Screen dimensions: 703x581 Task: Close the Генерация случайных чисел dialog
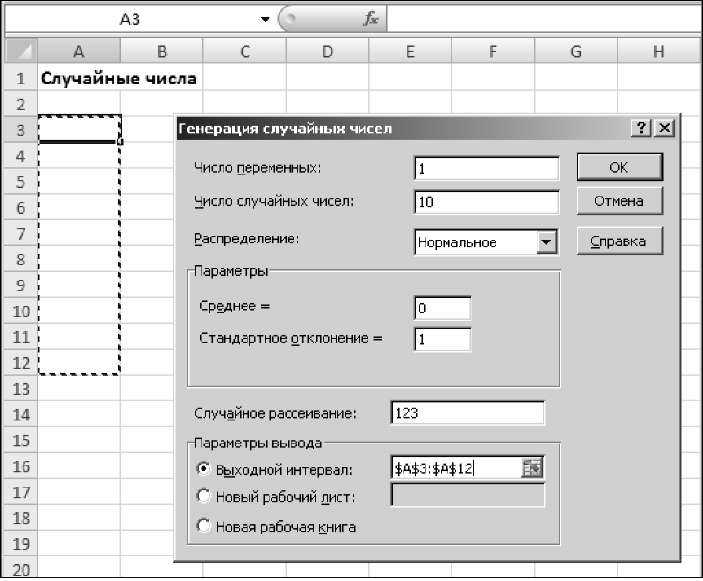tap(664, 128)
